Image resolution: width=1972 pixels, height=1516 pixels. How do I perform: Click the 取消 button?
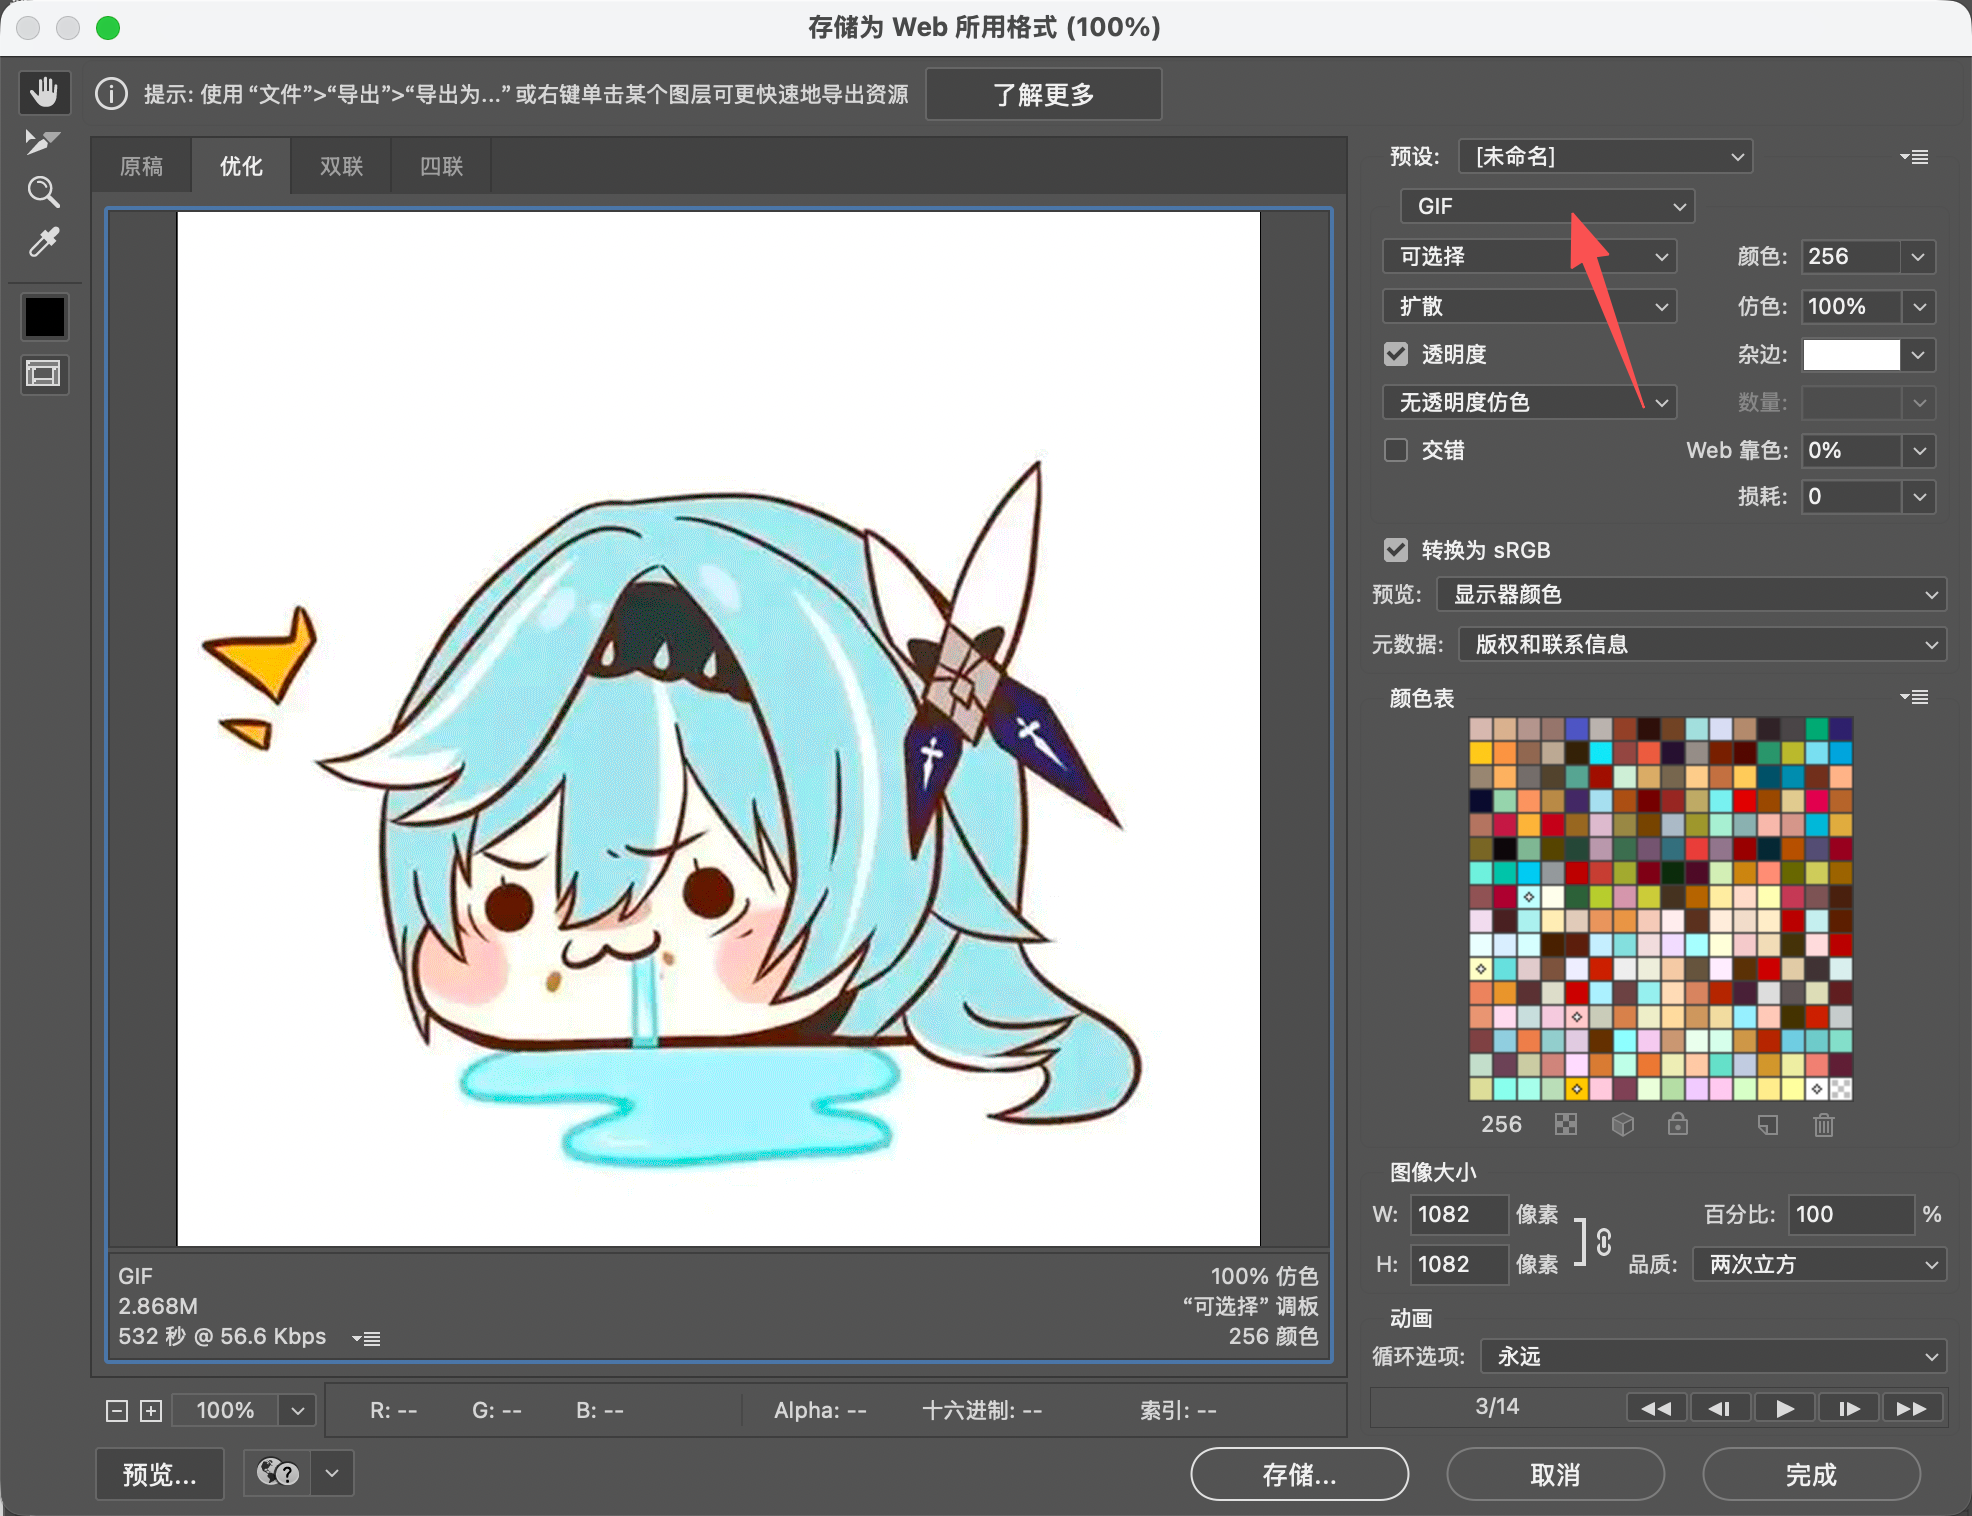tap(1556, 1474)
